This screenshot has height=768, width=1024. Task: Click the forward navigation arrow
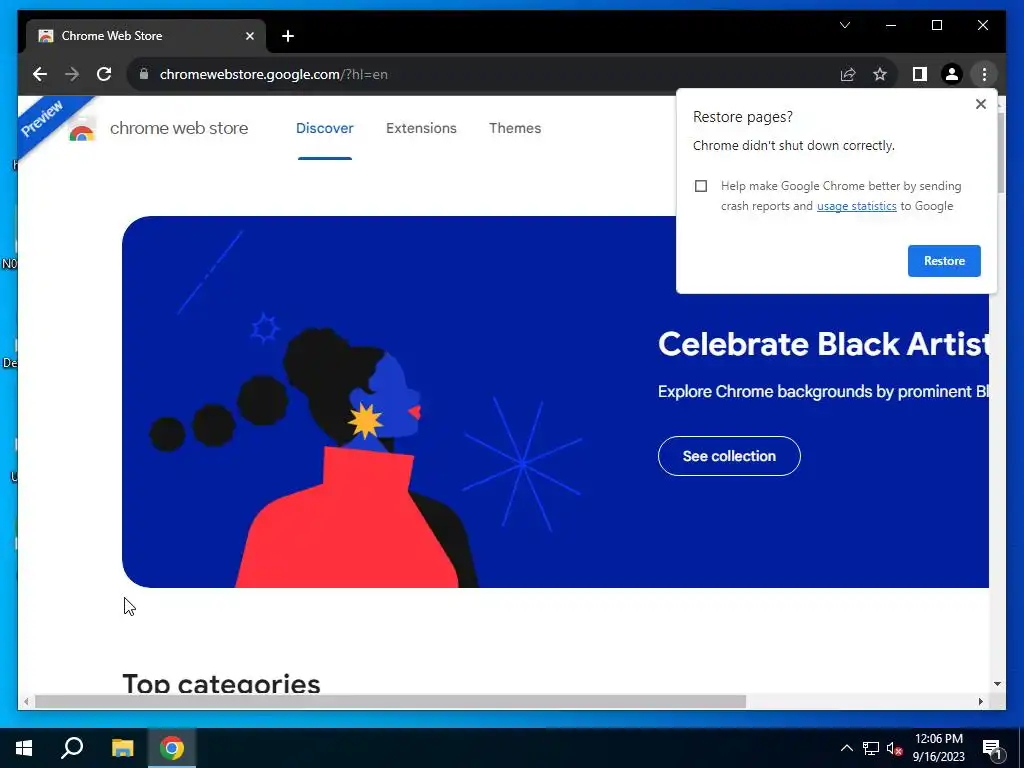click(x=72, y=74)
